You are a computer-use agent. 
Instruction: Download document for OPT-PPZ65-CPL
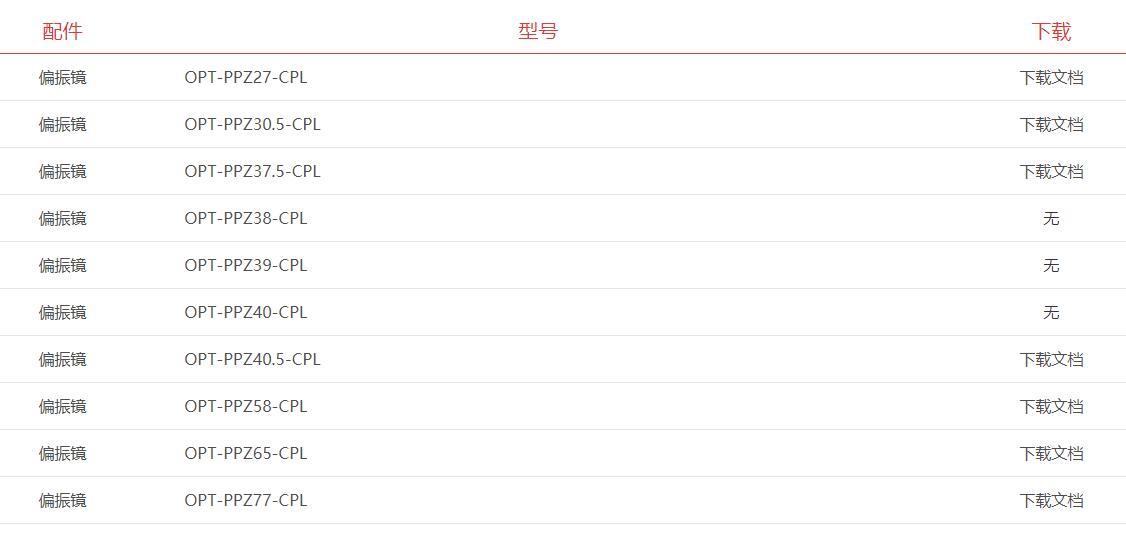click(1051, 454)
